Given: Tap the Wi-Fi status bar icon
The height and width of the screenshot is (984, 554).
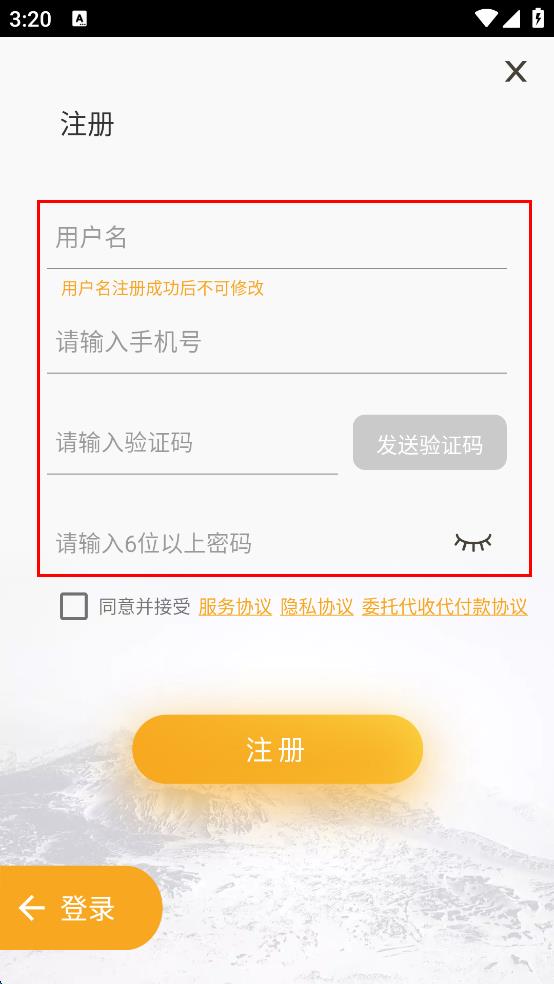Looking at the screenshot, I should [x=486, y=18].
